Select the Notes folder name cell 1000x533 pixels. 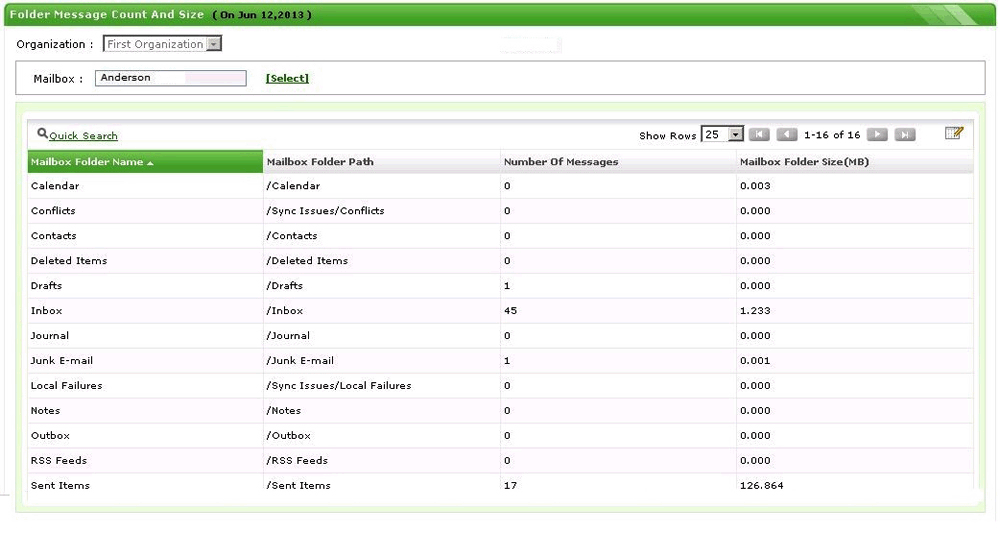click(x=145, y=411)
